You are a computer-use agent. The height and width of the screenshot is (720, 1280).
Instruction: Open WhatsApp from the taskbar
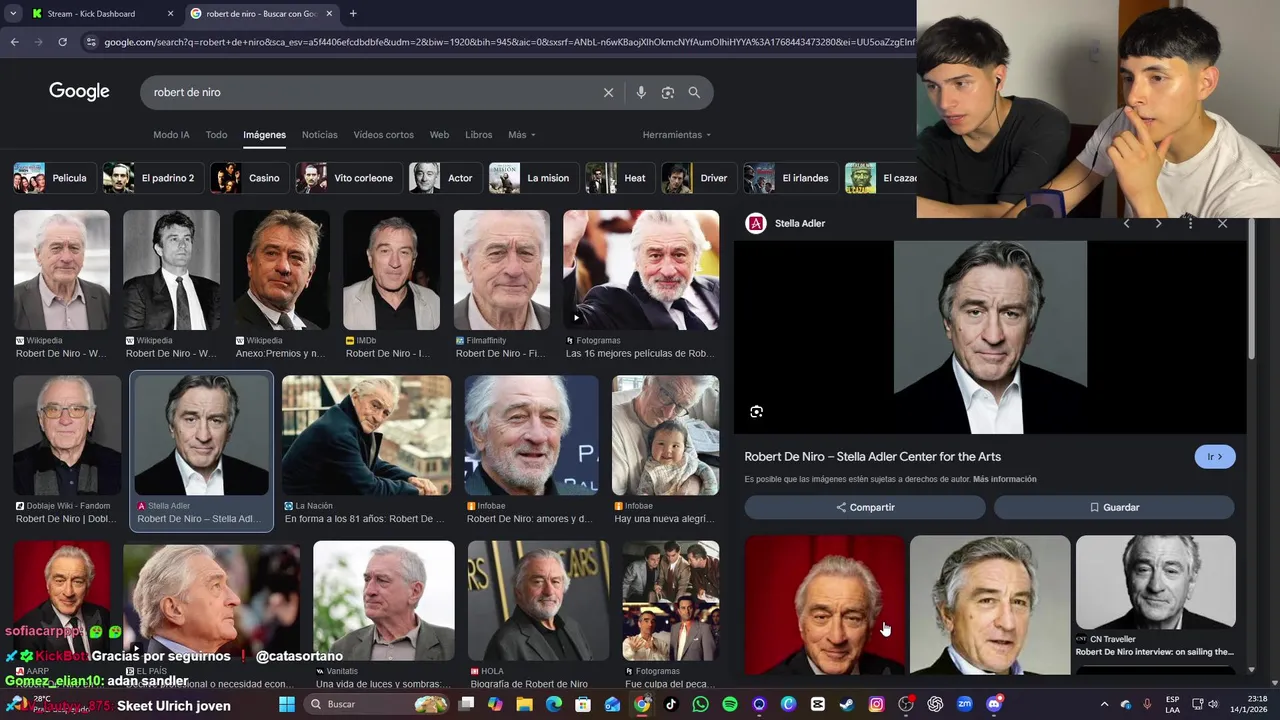click(x=700, y=704)
